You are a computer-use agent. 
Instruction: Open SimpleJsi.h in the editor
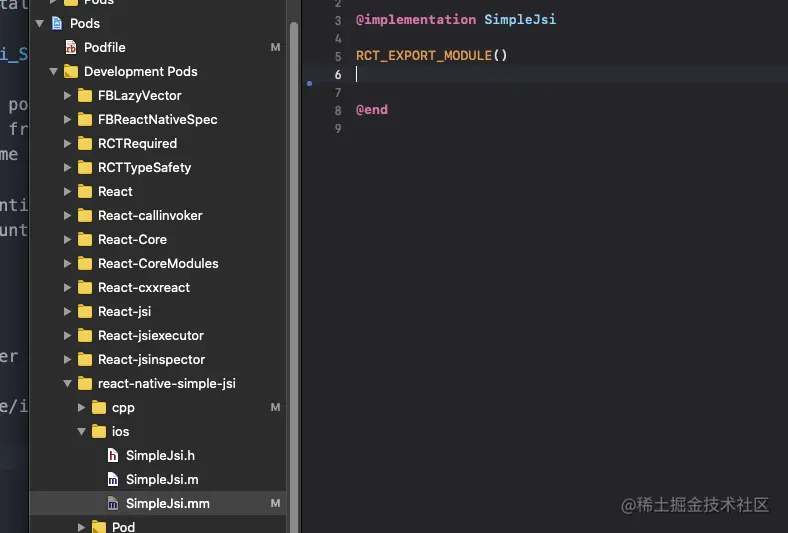160,456
